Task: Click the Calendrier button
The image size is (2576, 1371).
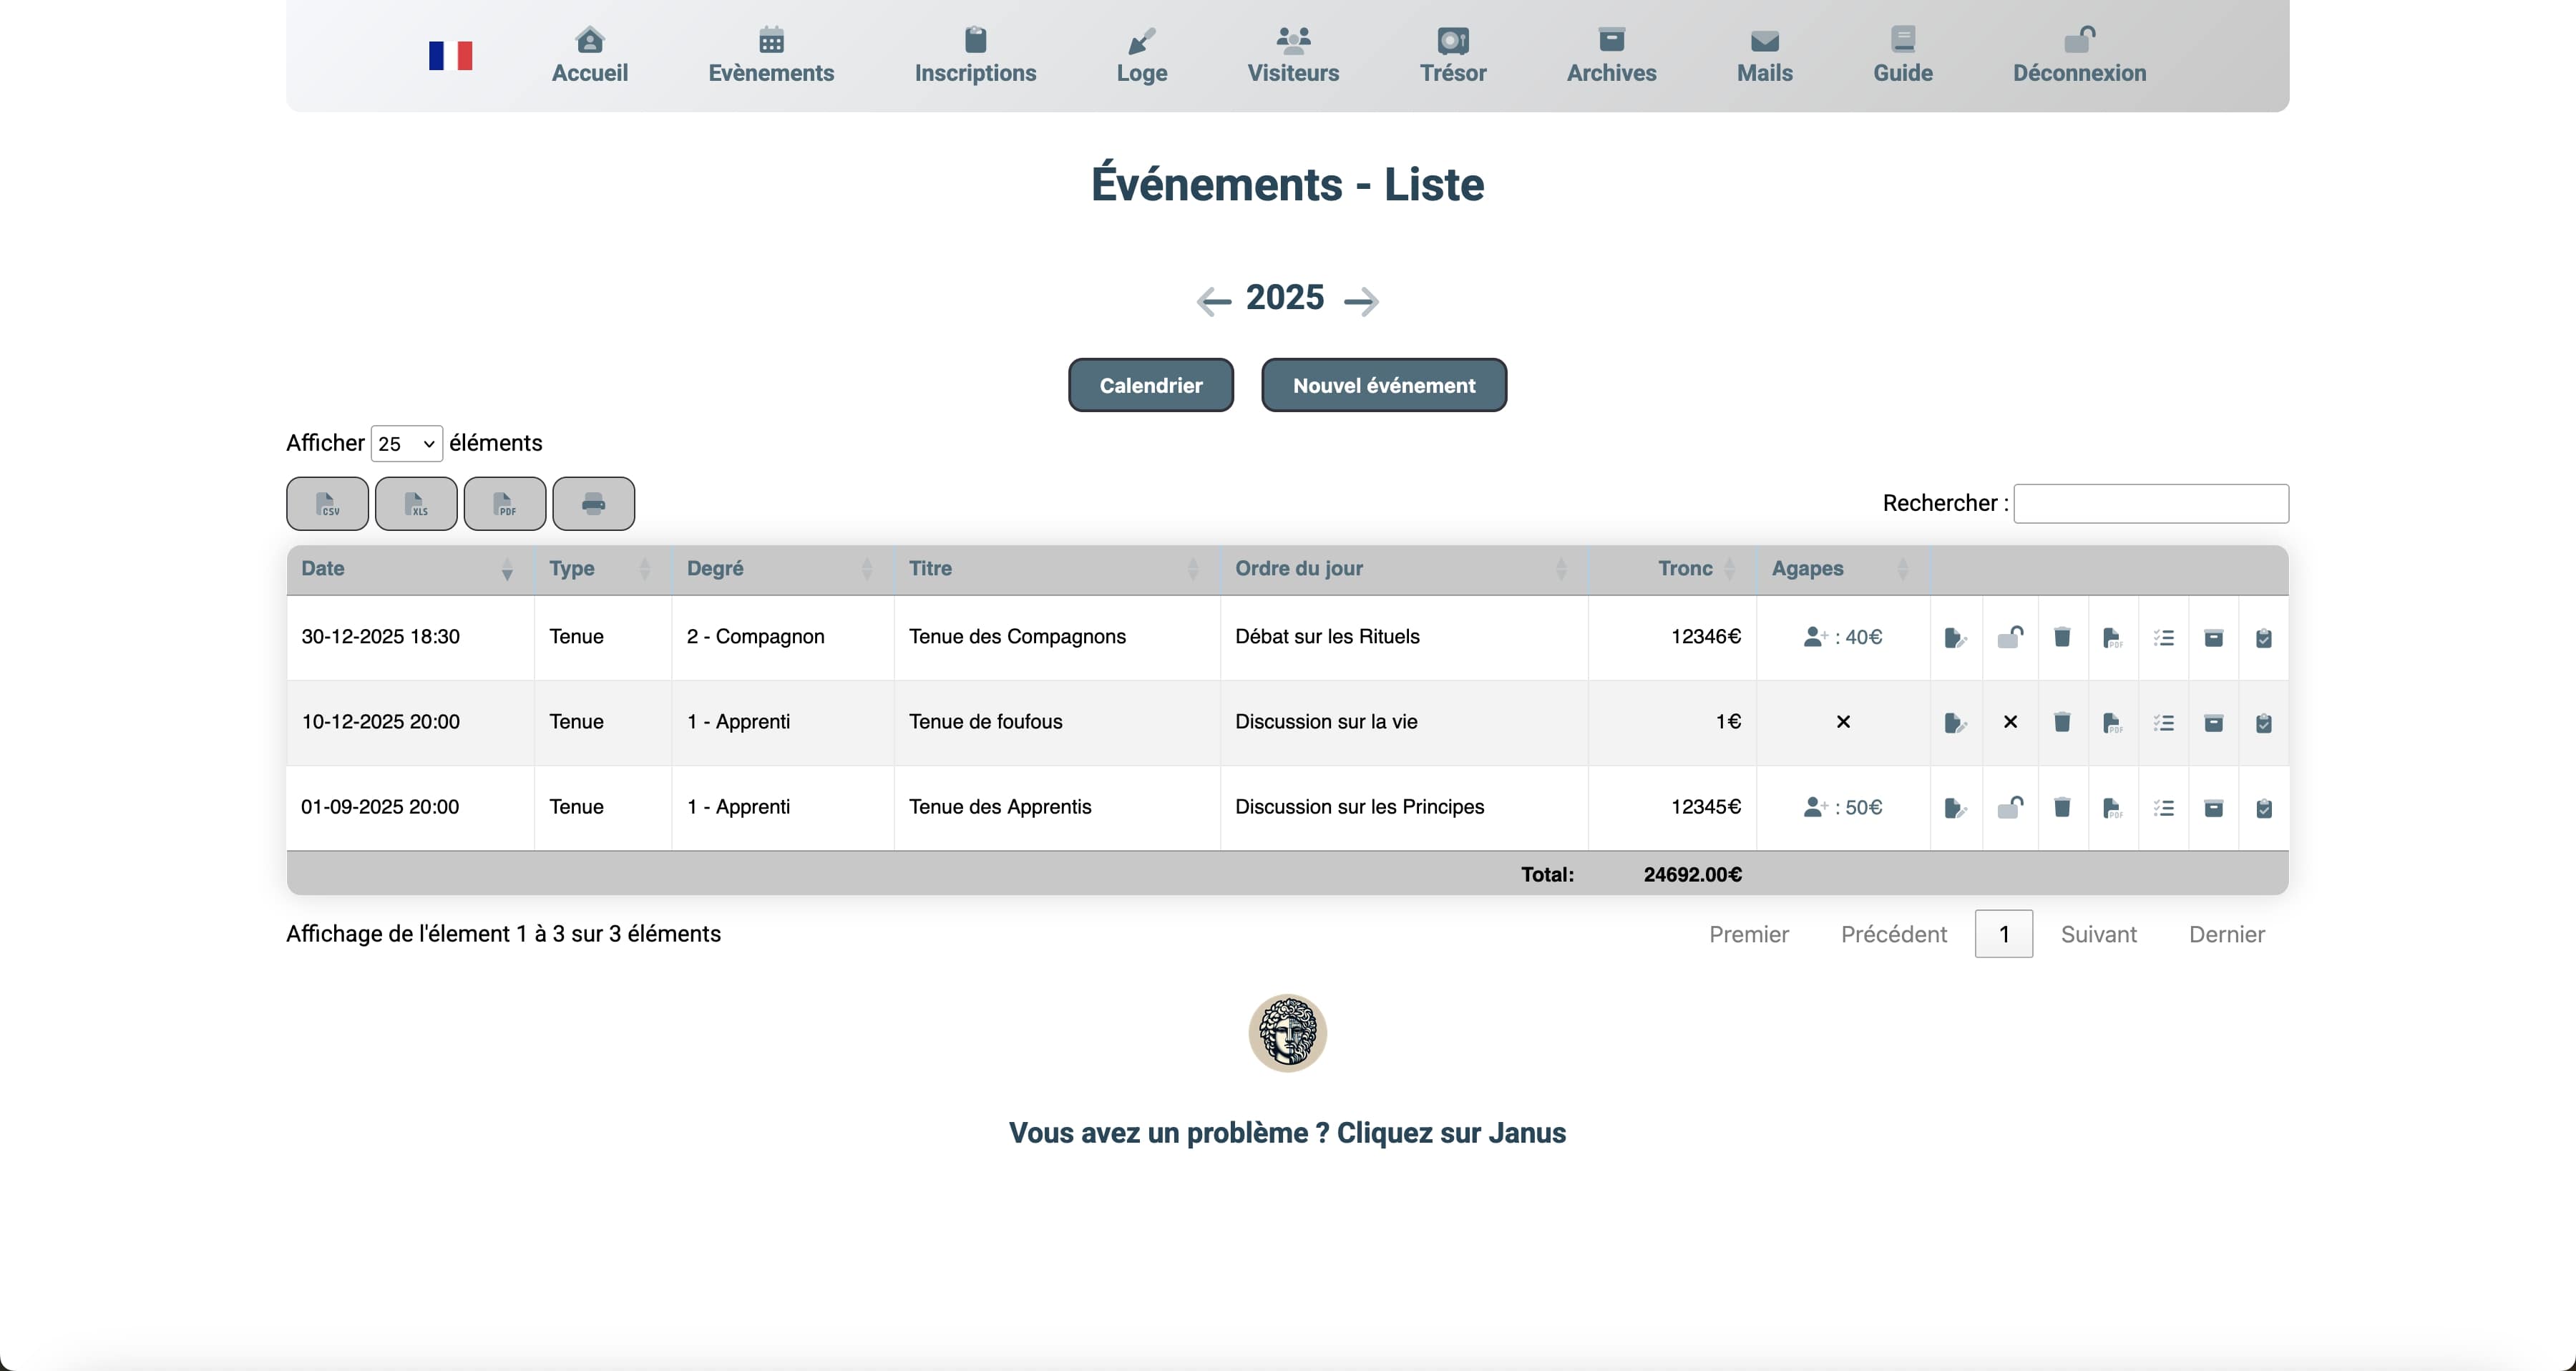Action: (1150, 386)
